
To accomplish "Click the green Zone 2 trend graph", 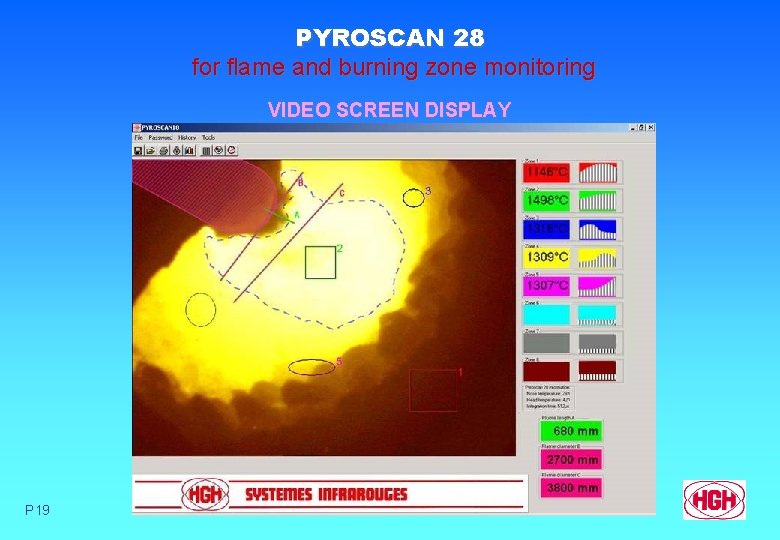I will pos(597,201).
